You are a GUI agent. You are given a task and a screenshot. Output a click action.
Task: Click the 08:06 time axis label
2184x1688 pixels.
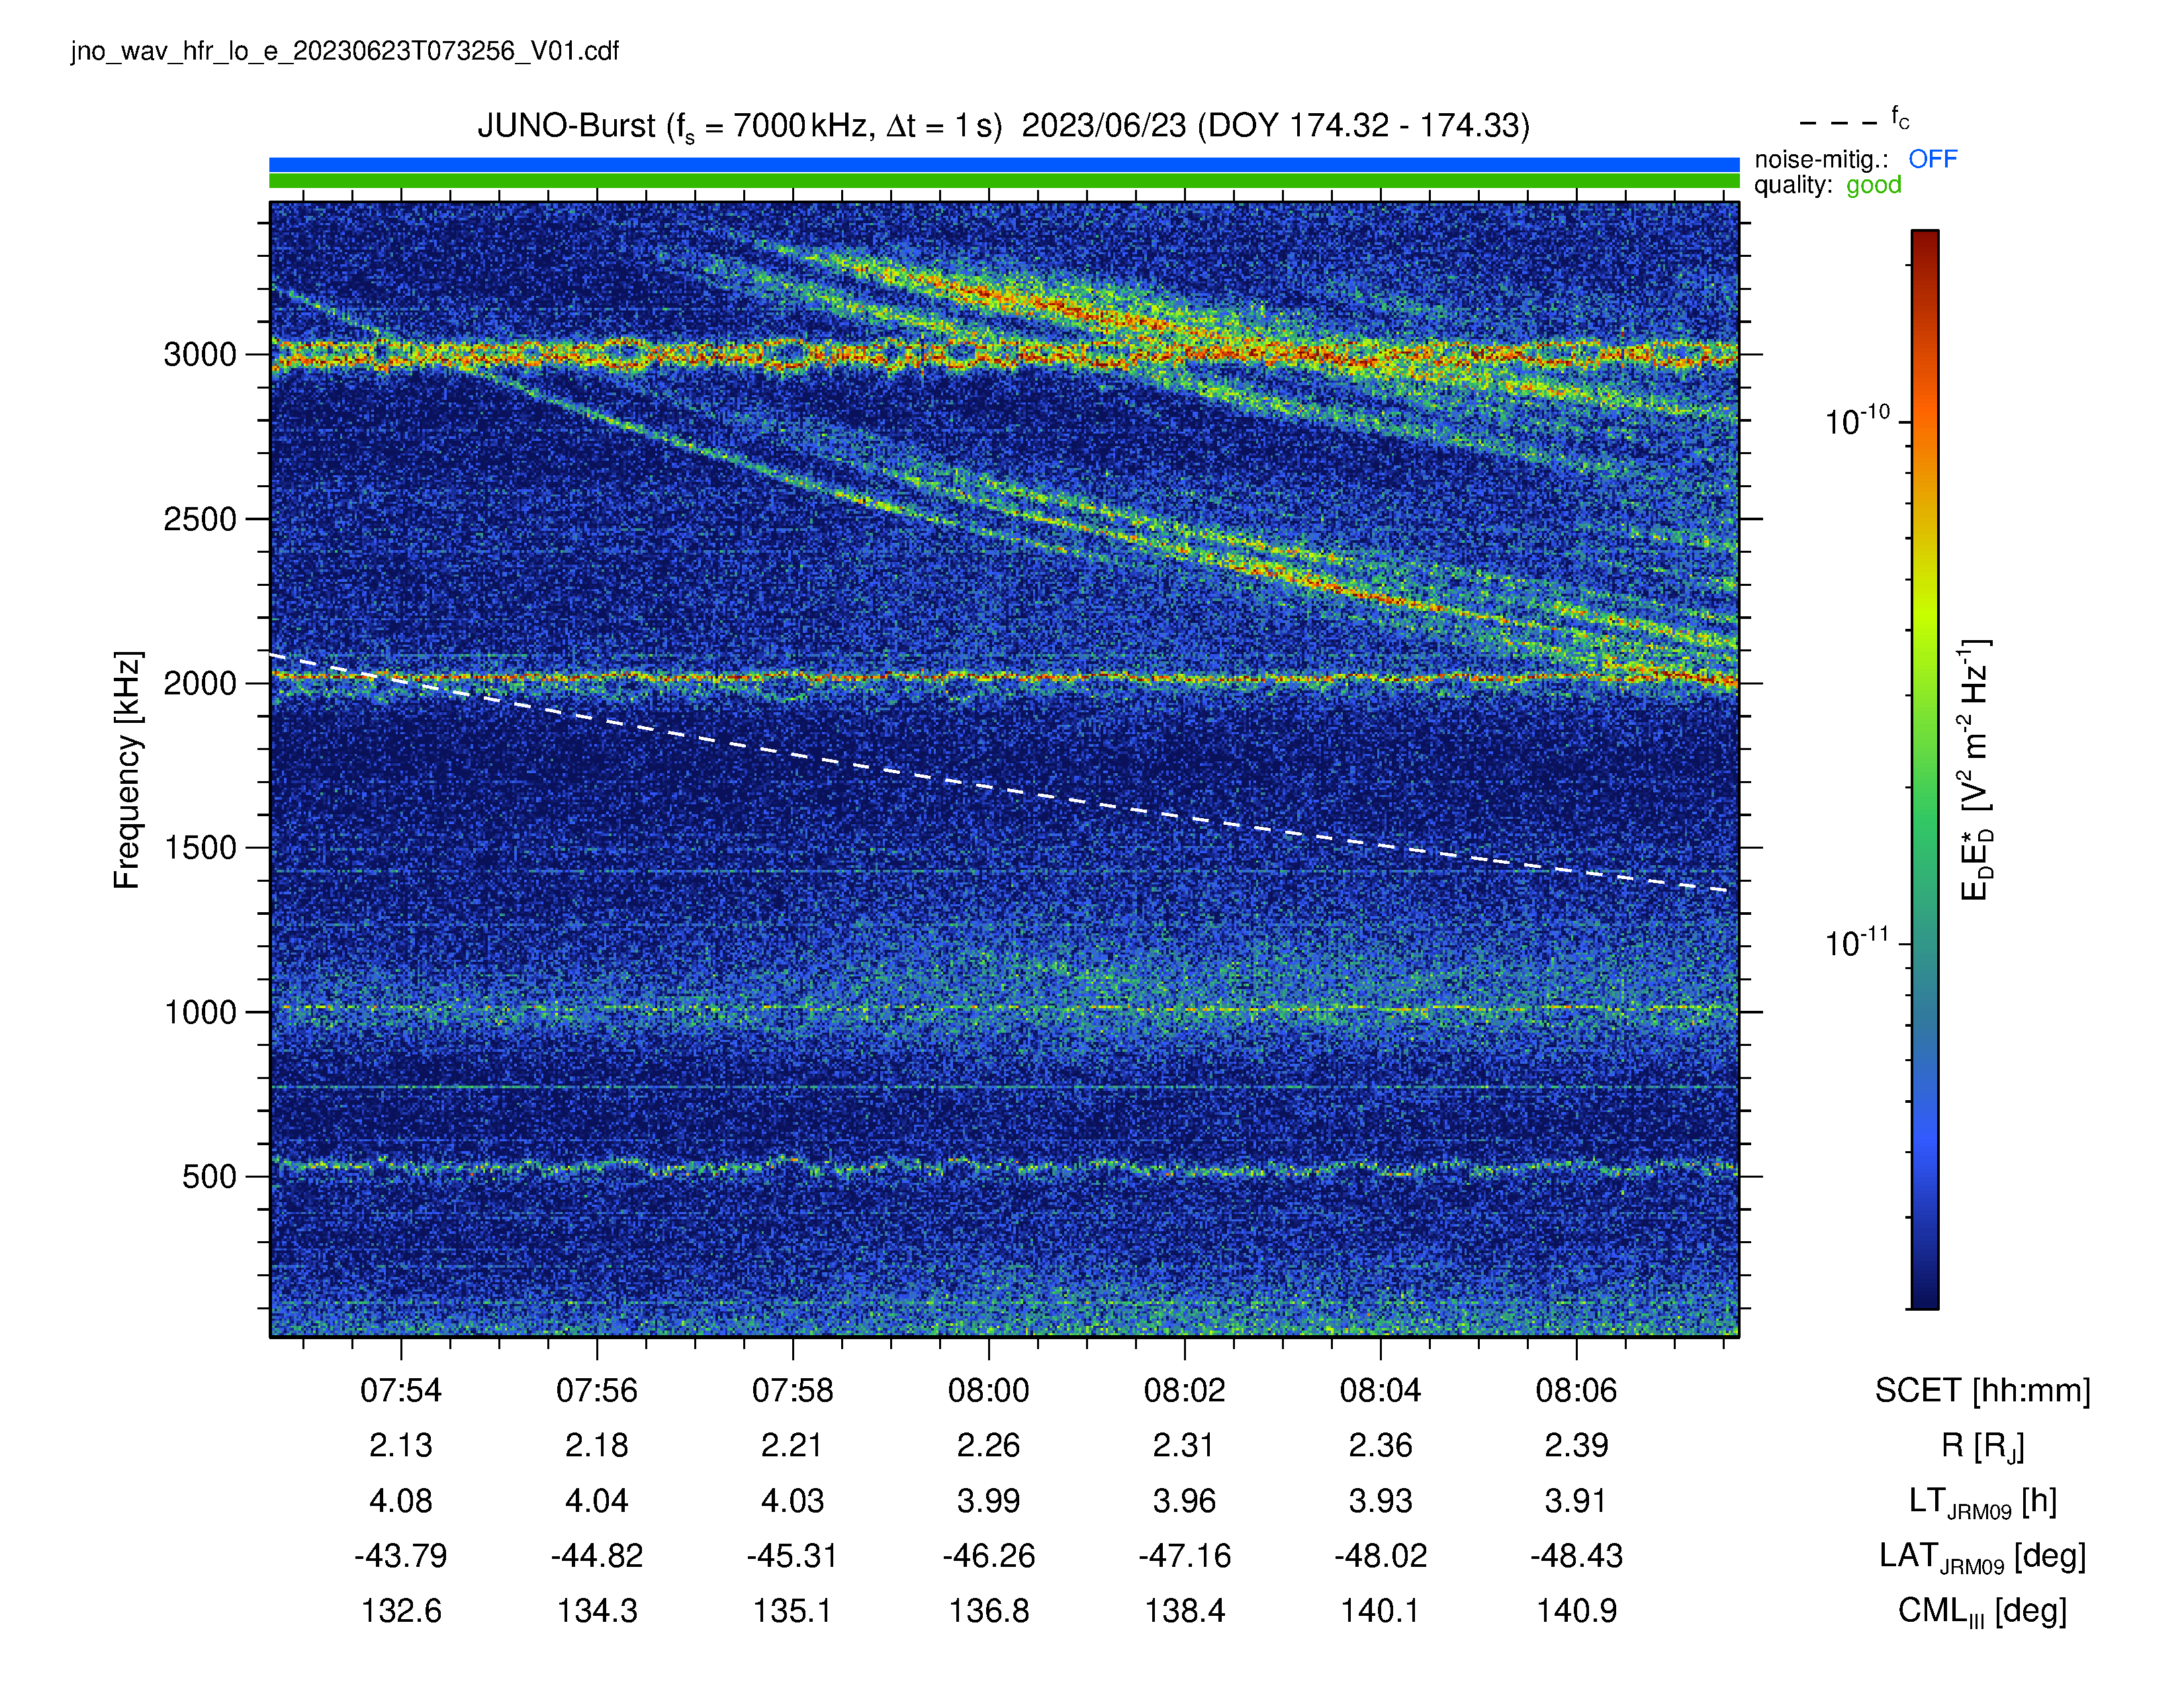point(1576,1390)
